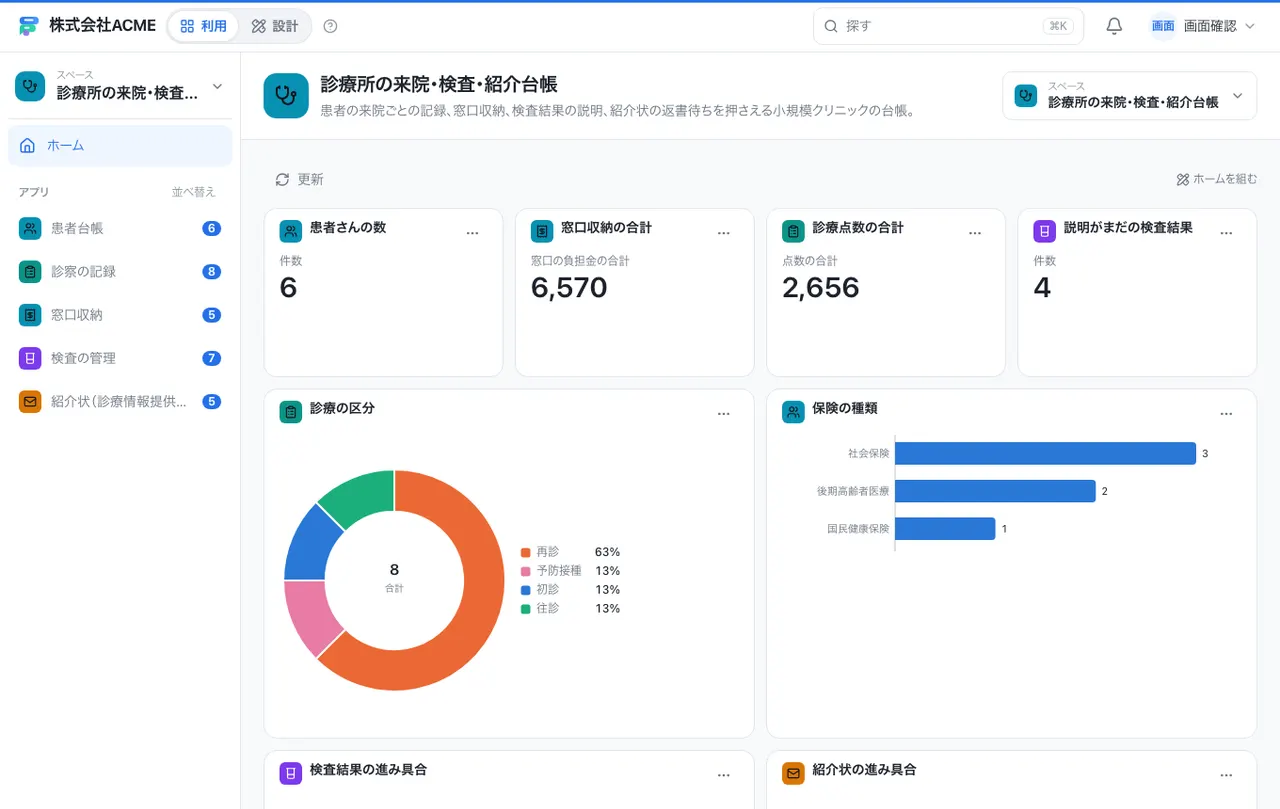Expand the sidebar space selector chevron
The width and height of the screenshot is (1280, 809).
coord(217,86)
